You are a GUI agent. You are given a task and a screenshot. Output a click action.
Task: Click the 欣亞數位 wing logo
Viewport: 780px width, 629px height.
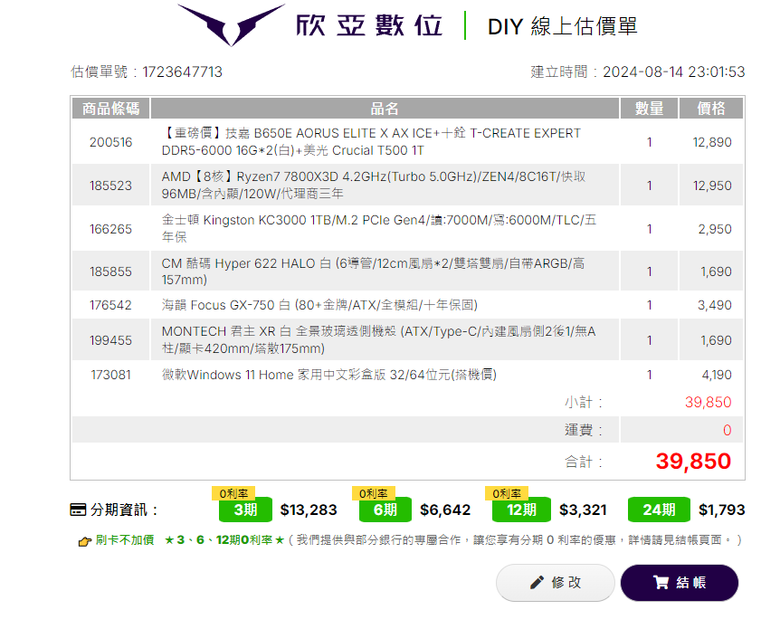(231, 24)
